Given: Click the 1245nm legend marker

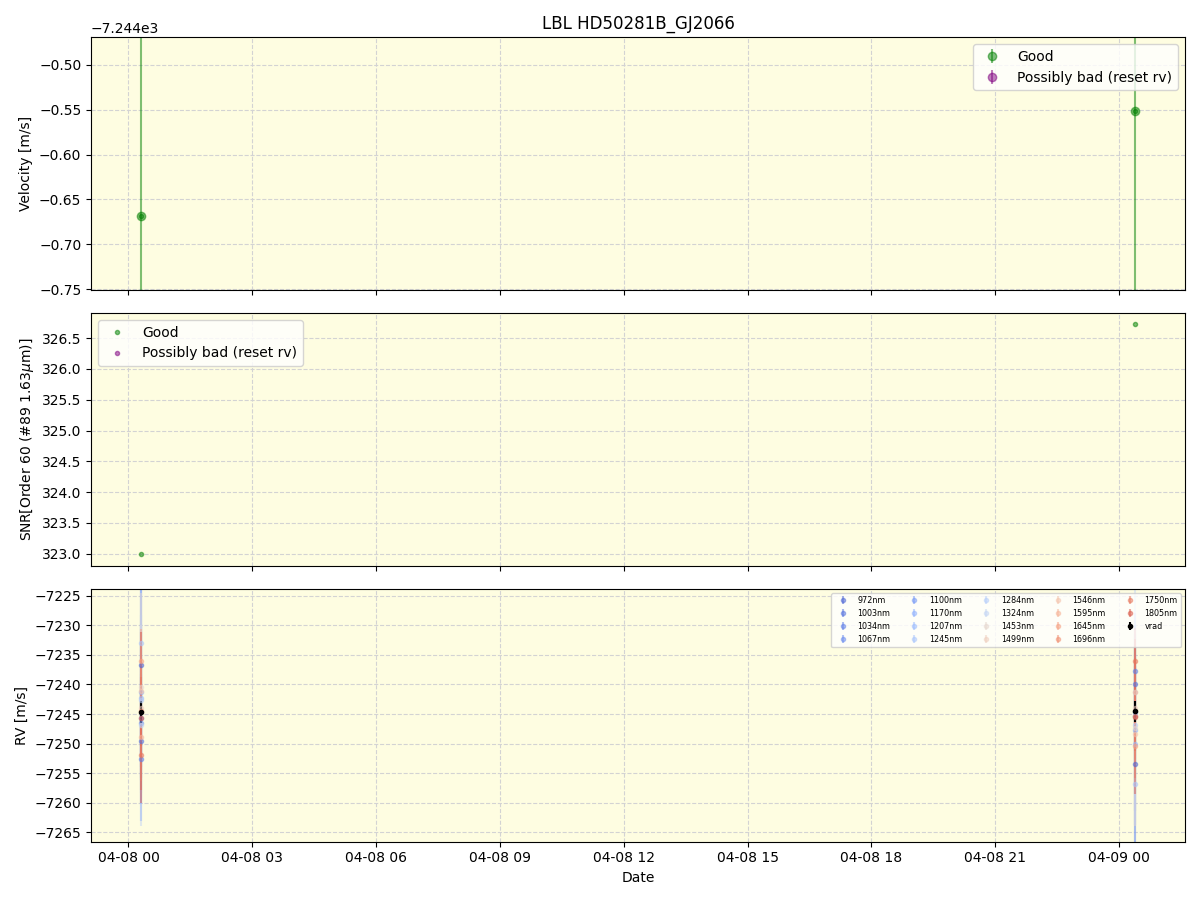Looking at the screenshot, I should 914,639.
